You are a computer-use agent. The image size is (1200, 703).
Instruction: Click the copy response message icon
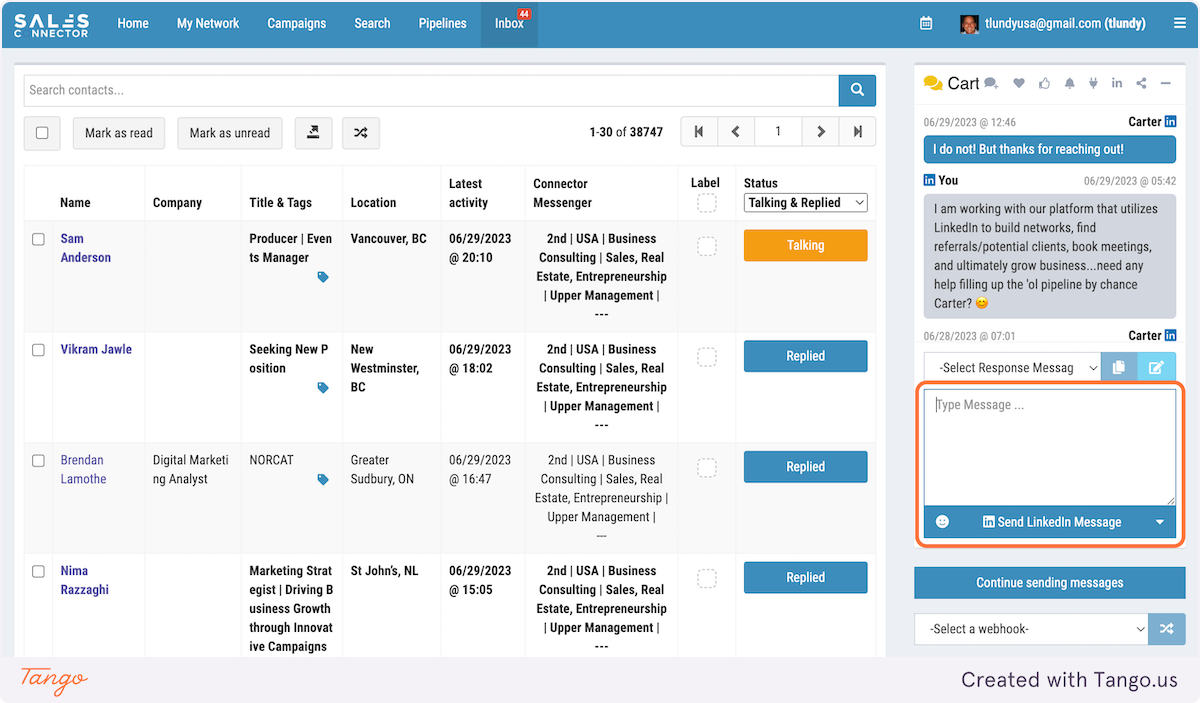coord(1119,367)
